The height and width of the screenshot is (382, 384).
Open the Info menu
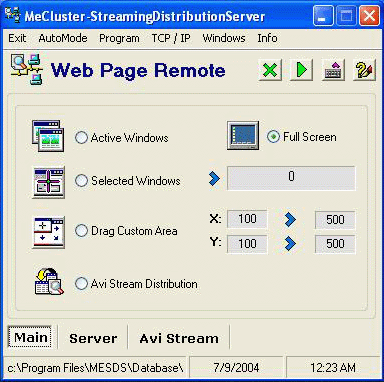point(267,38)
